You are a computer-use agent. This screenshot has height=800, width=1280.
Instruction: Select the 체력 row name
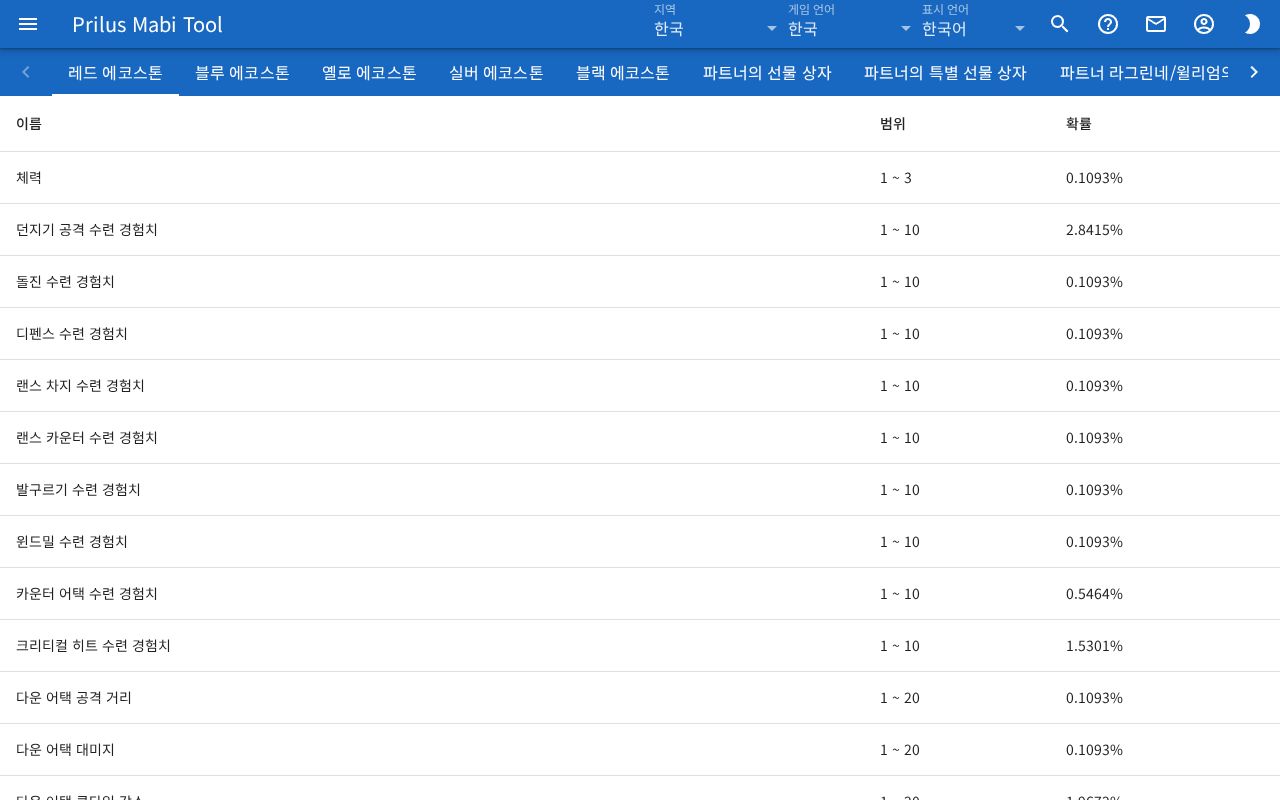29,178
